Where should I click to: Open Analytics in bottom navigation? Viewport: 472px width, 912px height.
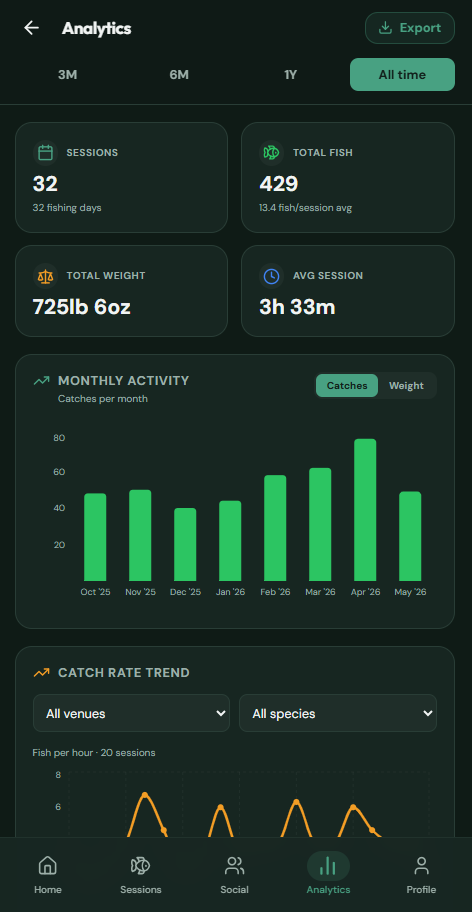(328, 874)
